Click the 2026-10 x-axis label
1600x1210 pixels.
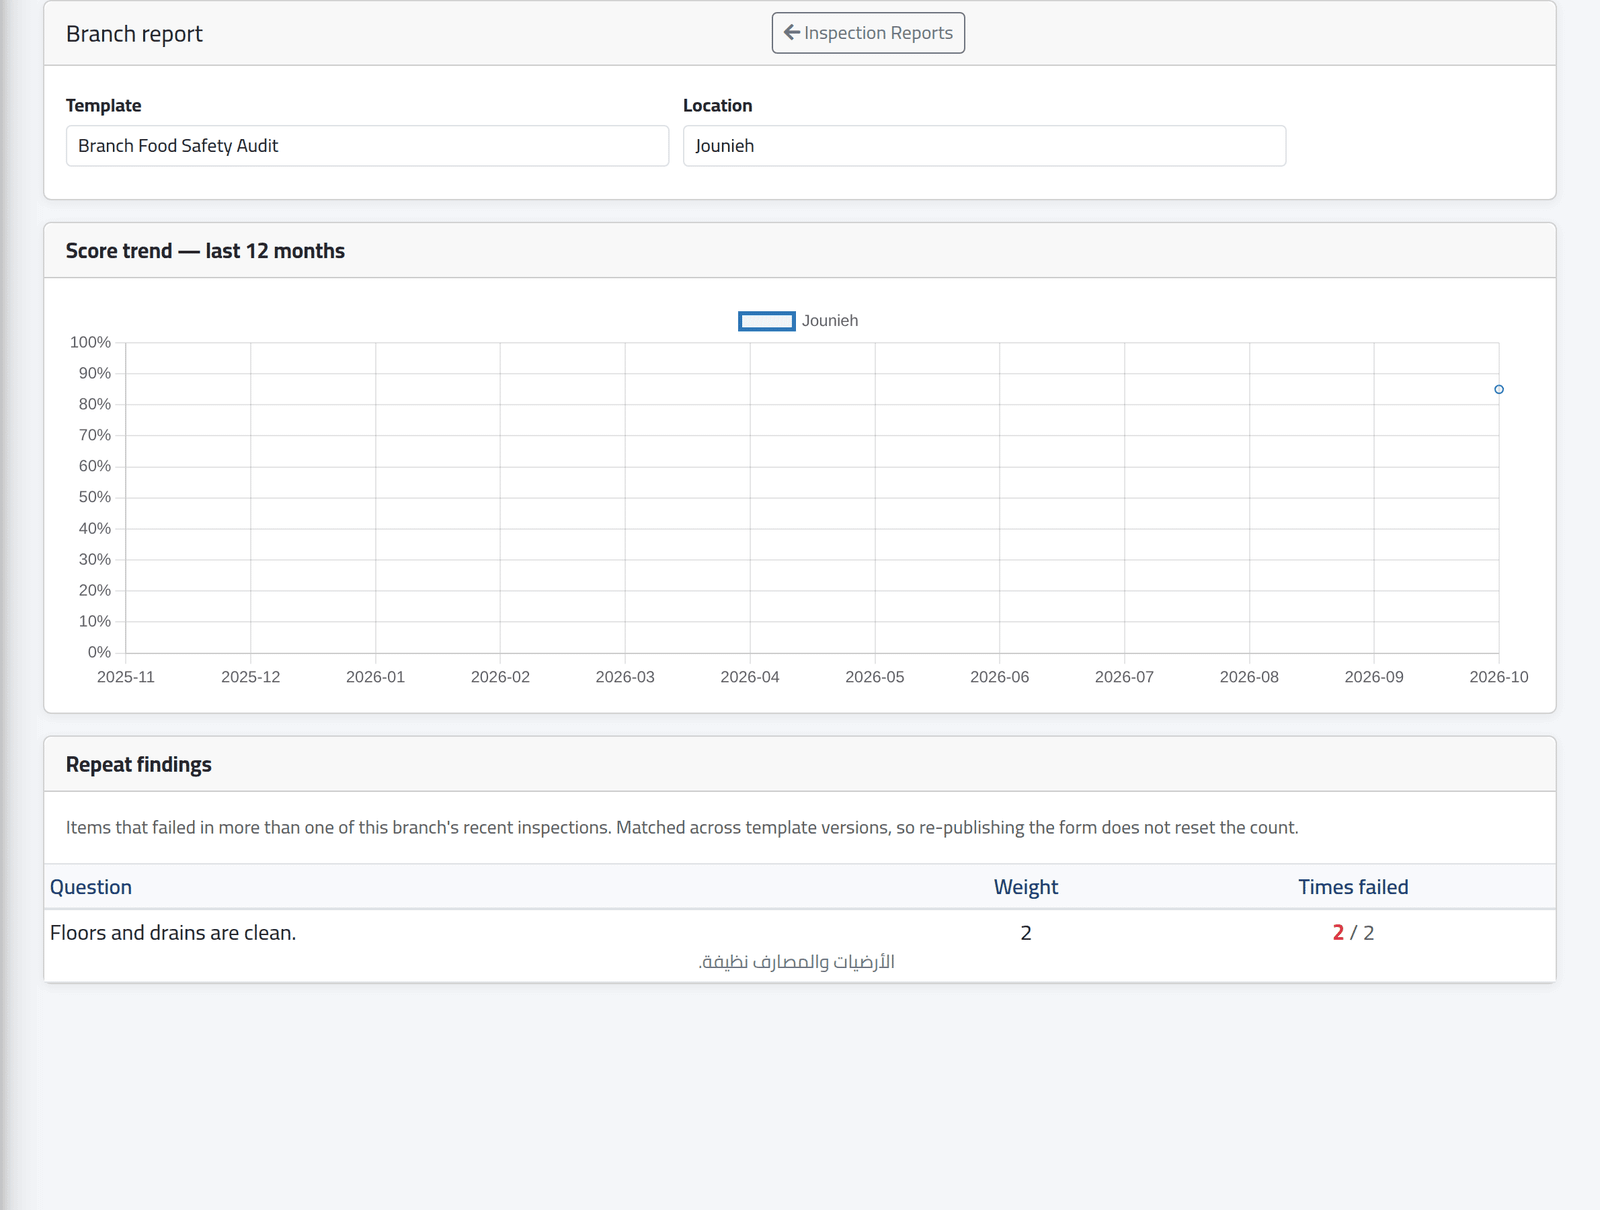click(x=1499, y=677)
